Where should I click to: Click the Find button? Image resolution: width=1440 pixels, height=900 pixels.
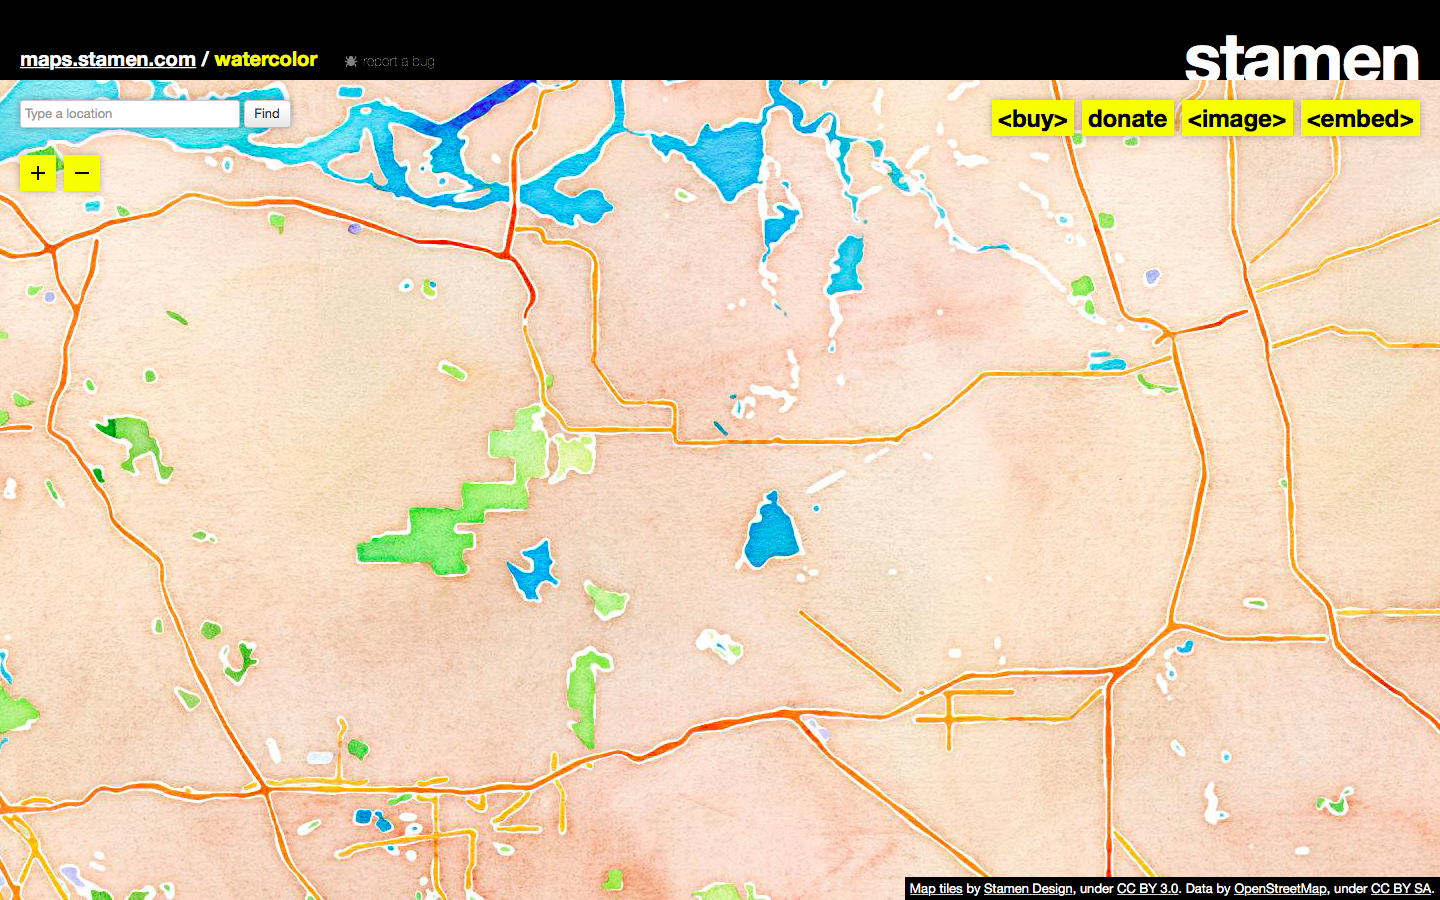267,114
